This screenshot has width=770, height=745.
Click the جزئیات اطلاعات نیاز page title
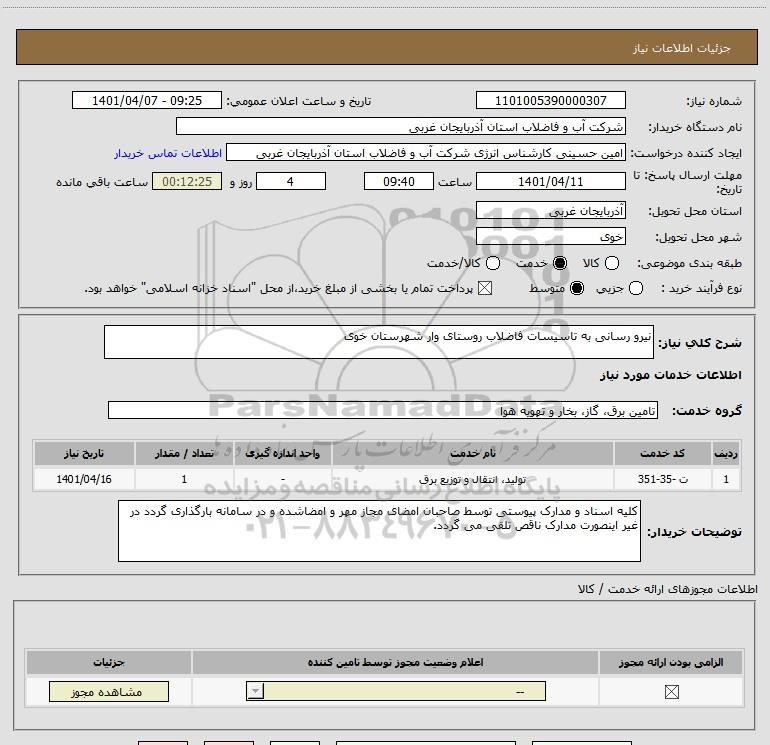682,48
